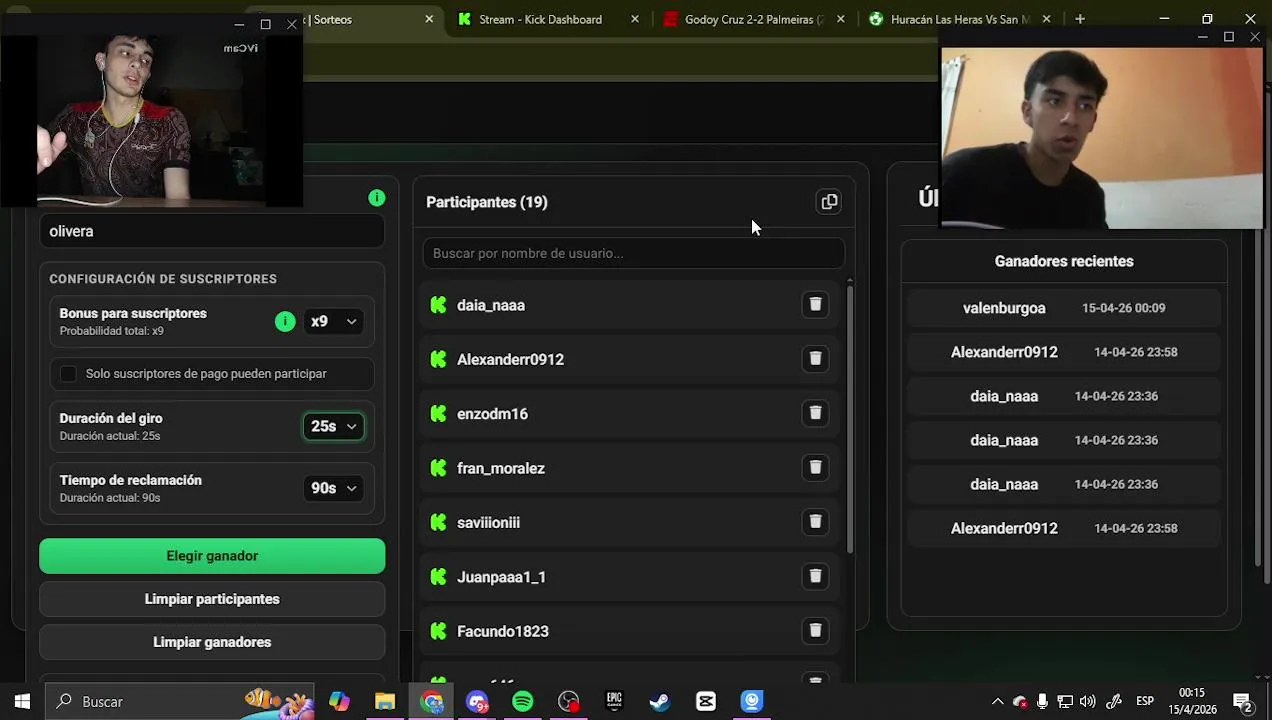This screenshot has height=720, width=1272.
Task: Open Copilot from the taskbar
Action: [339, 701]
